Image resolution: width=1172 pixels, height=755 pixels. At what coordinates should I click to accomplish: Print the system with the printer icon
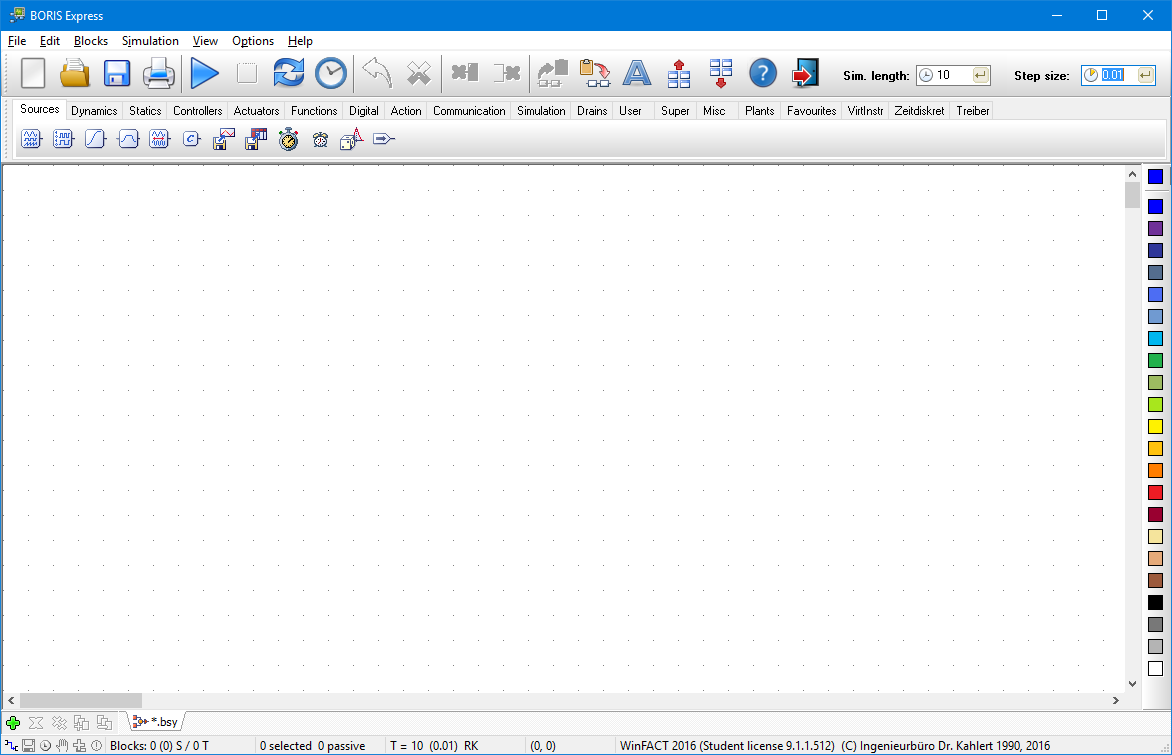[x=158, y=73]
